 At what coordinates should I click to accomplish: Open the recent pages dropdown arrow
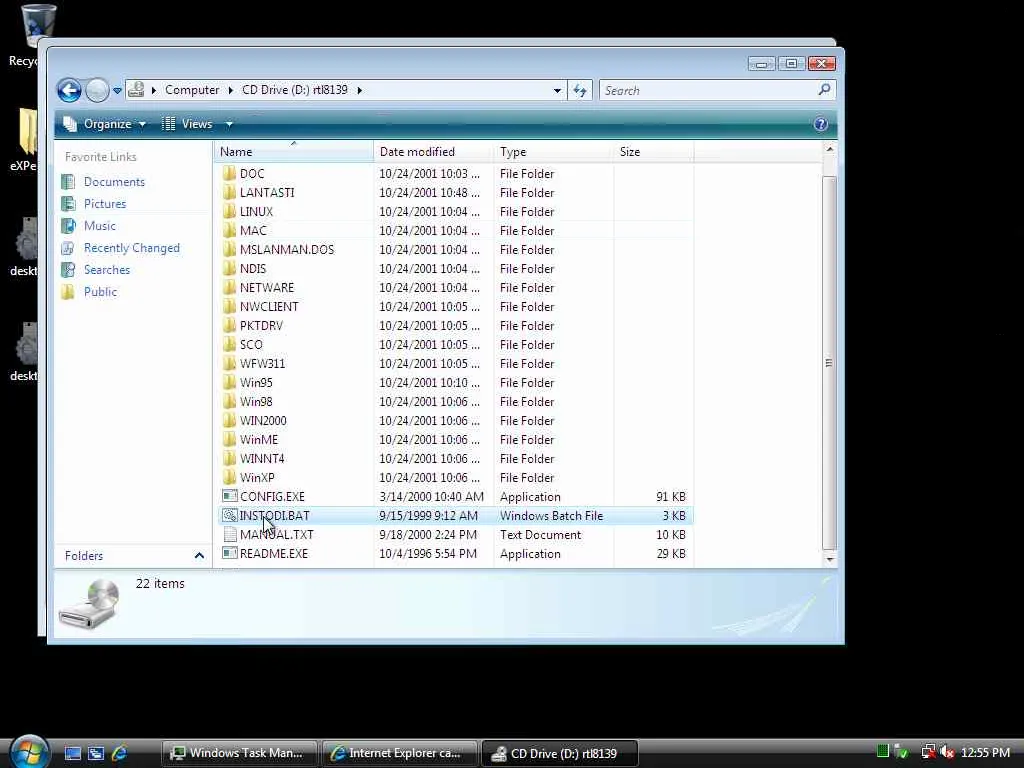coord(118,91)
